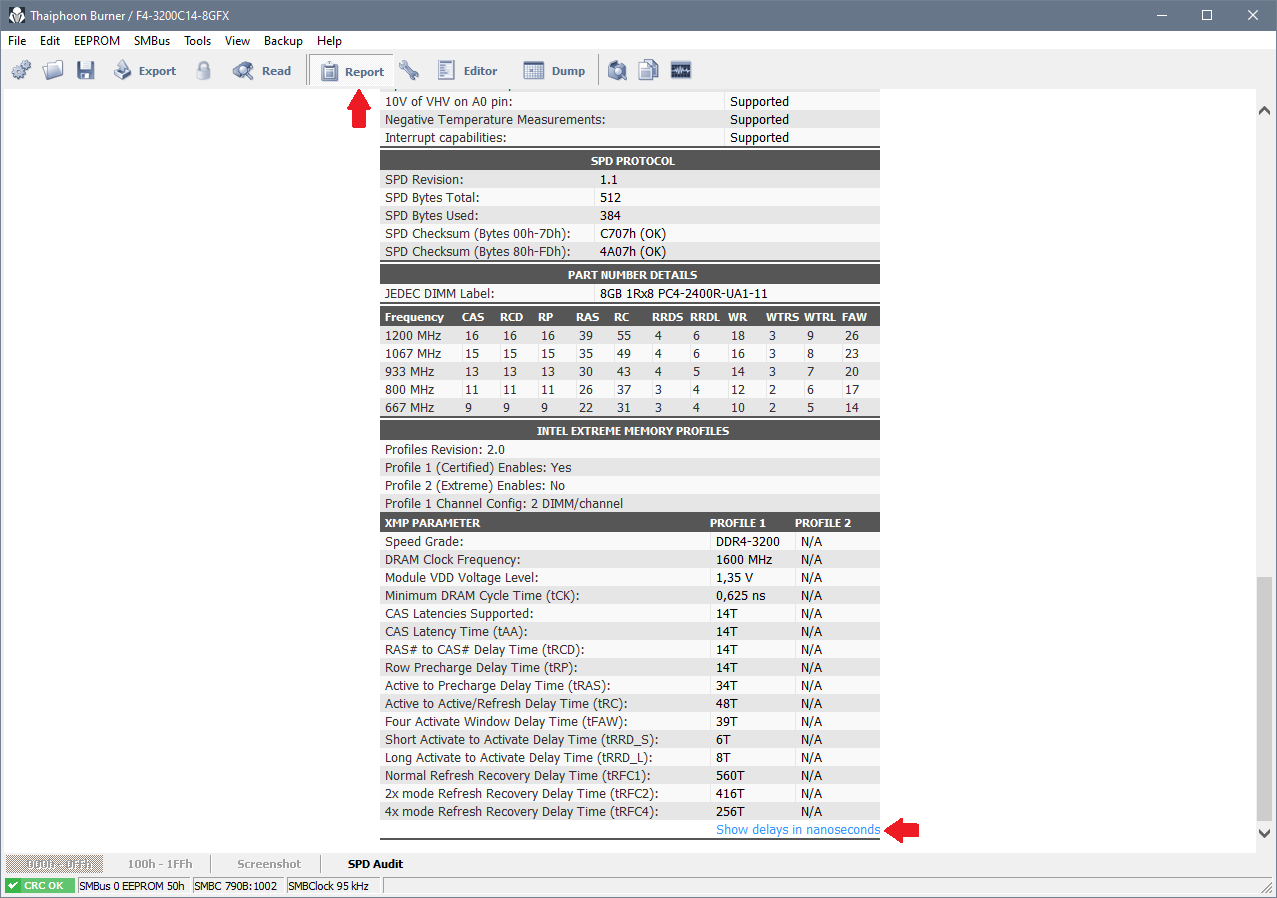Screen dimensions: 1277x898
Task: Select the Report toolbar button
Action: 352,71
